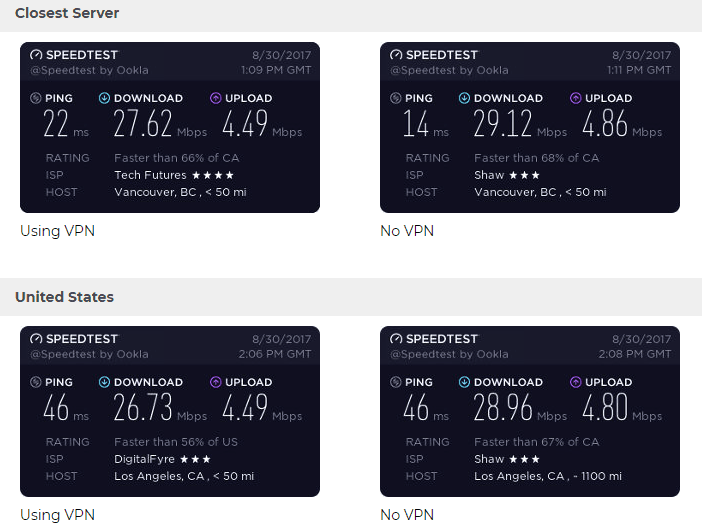Click the DigitalFyre three-star rating
This screenshot has width=702, height=527.
(x=197, y=459)
